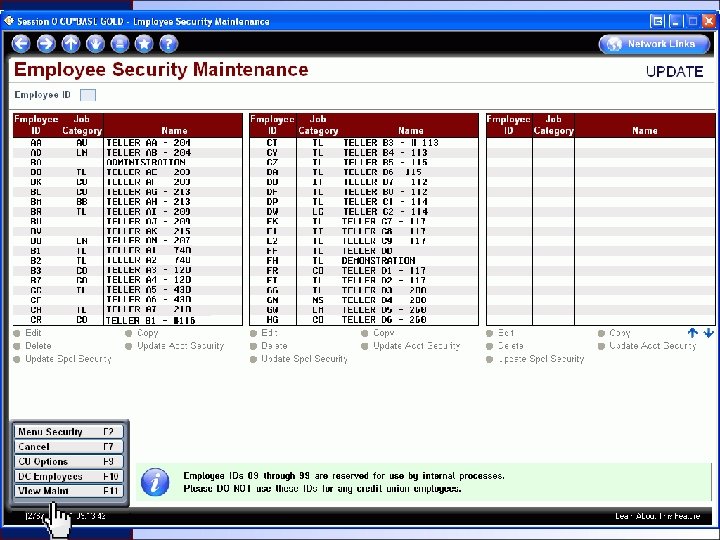
Task: Open help with the question mark icon
Action: pyautogui.click(x=169, y=44)
